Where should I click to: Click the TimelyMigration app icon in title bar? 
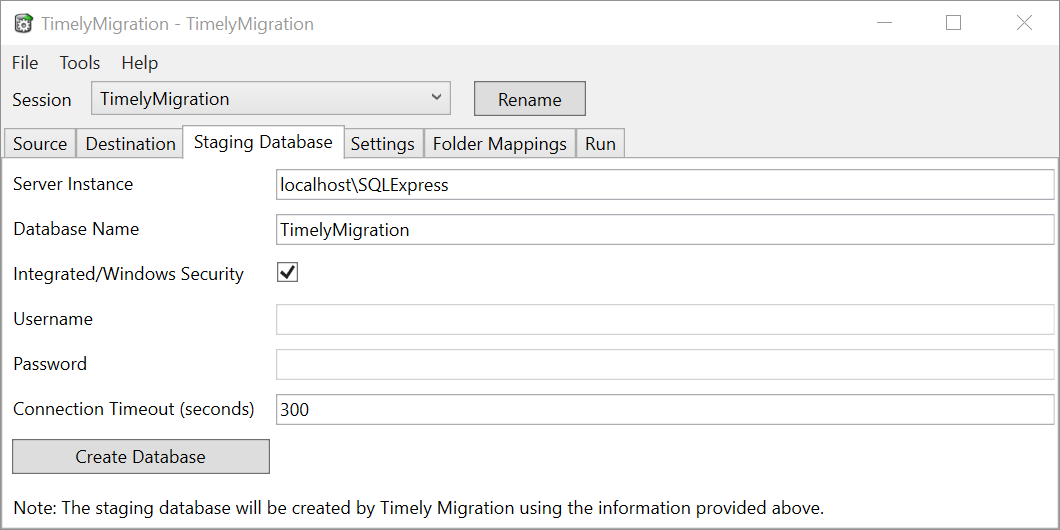click(24, 24)
